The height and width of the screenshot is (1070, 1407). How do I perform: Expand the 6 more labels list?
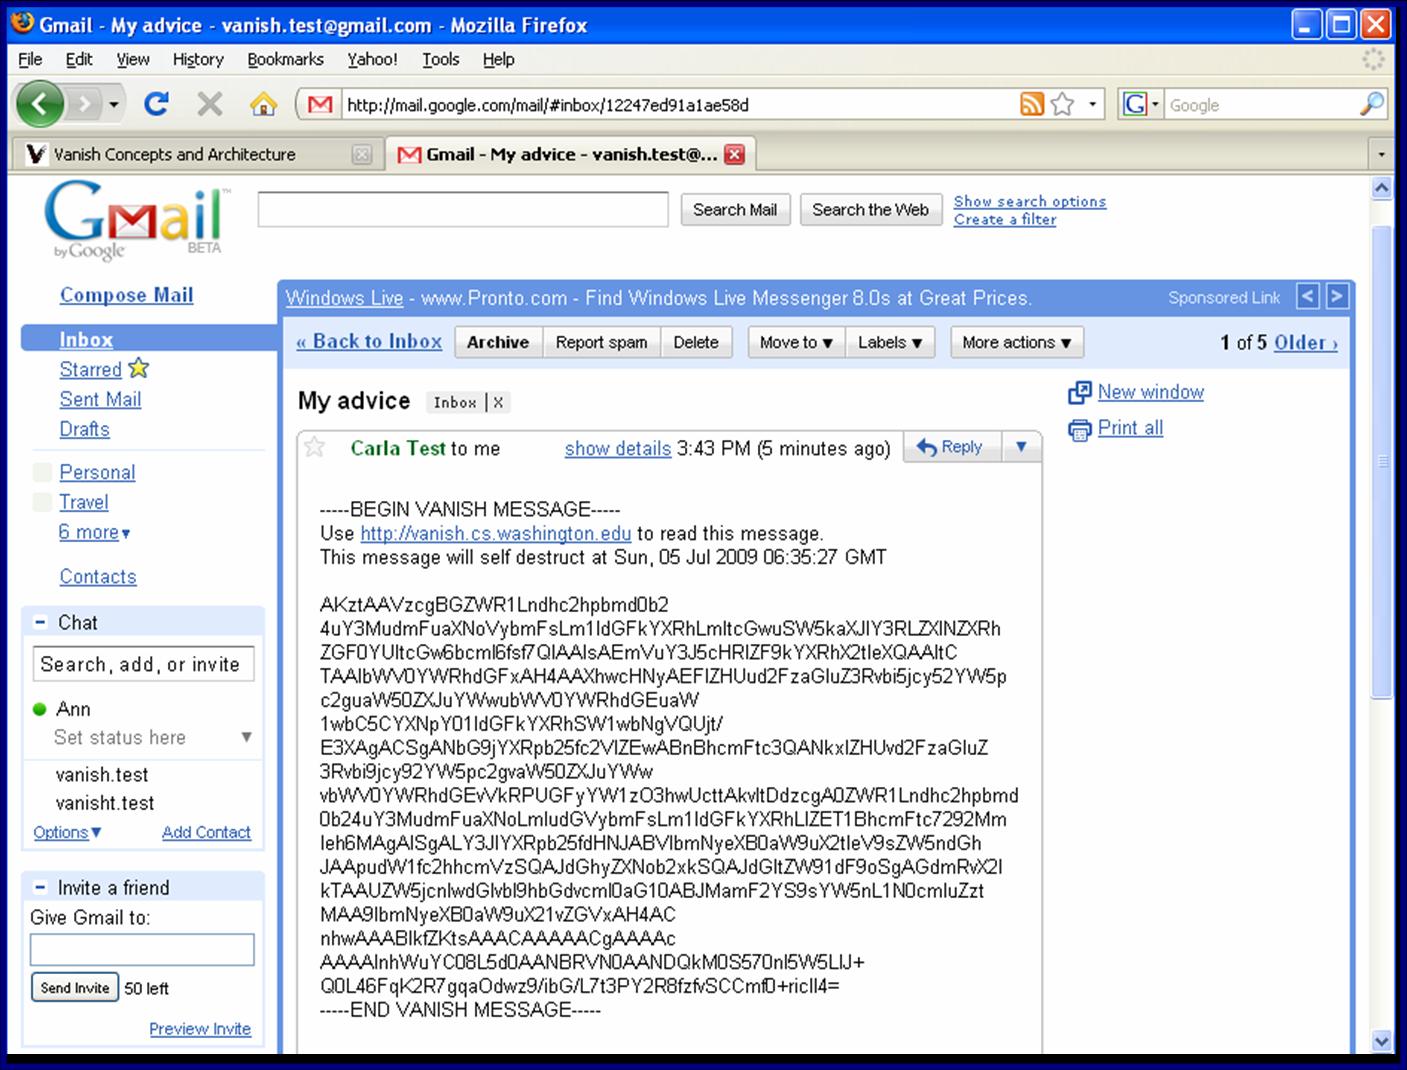[94, 533]
